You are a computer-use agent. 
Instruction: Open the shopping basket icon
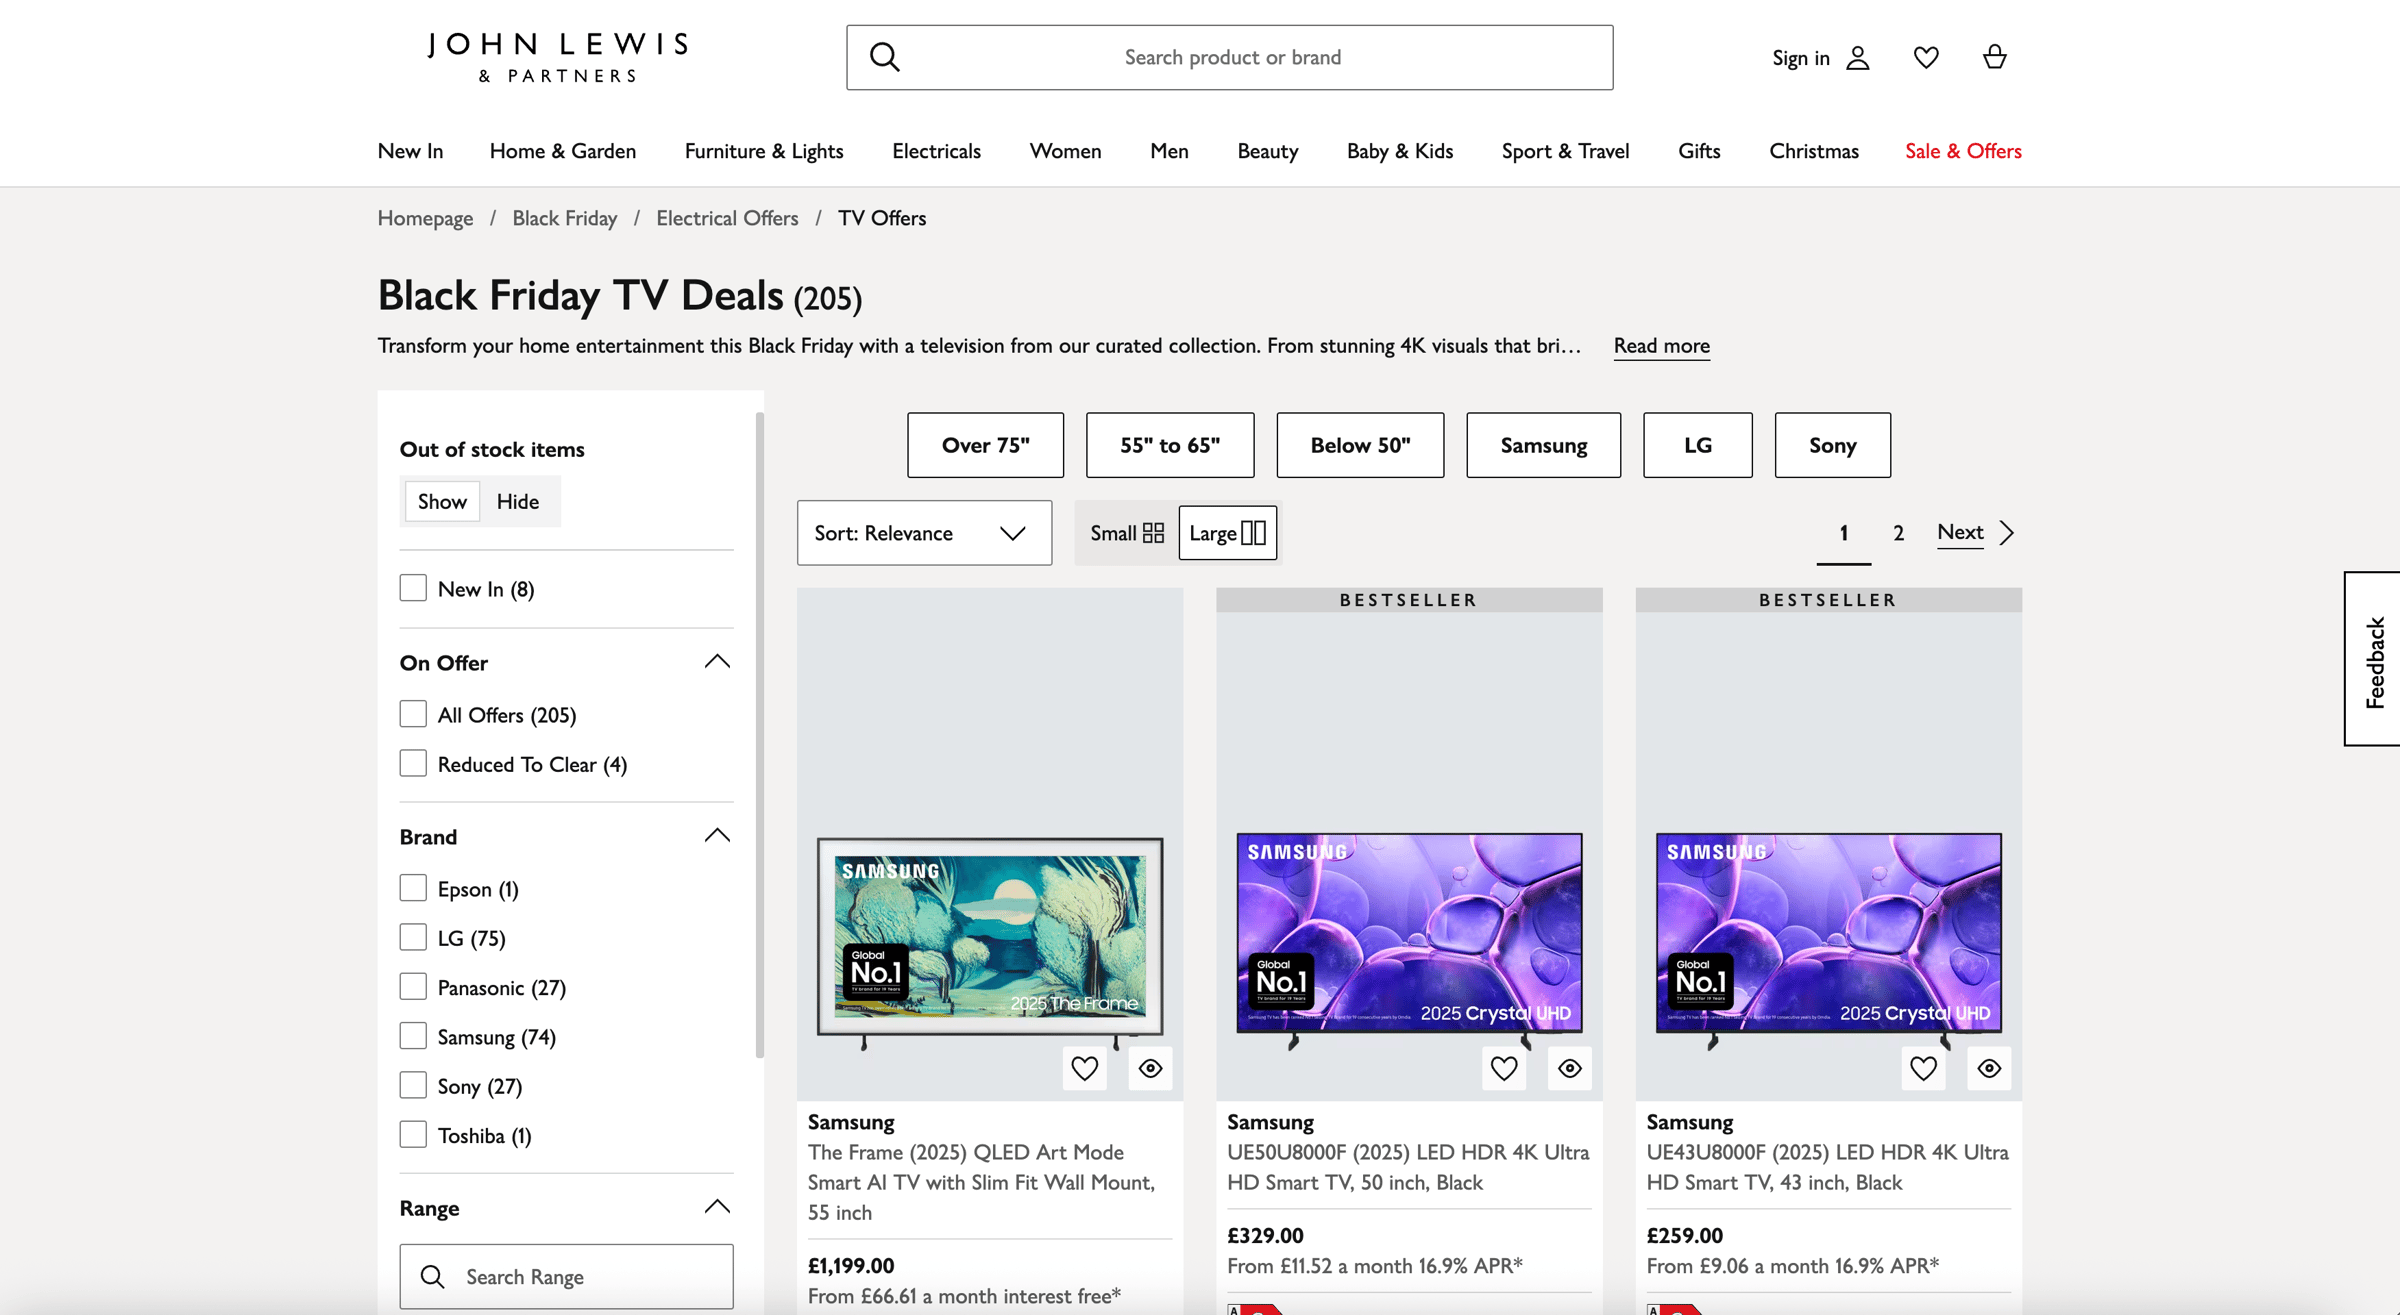pos(1994,57)
